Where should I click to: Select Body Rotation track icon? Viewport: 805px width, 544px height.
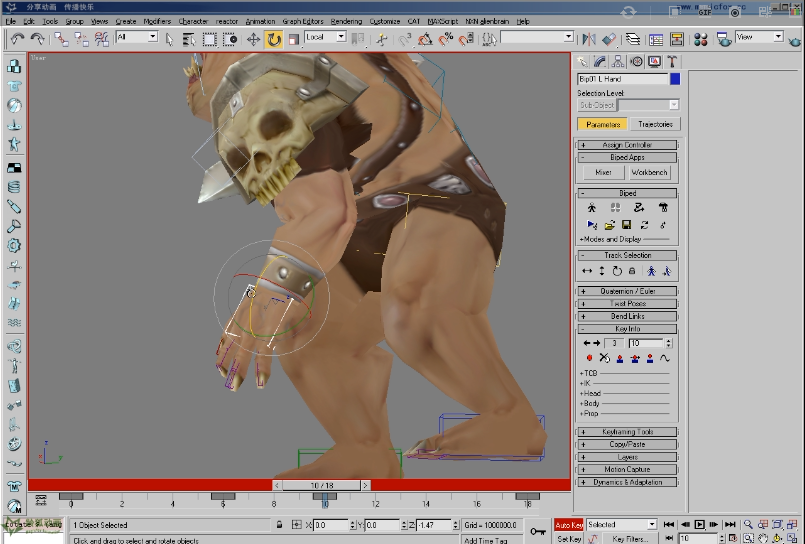tap(617, 271)
